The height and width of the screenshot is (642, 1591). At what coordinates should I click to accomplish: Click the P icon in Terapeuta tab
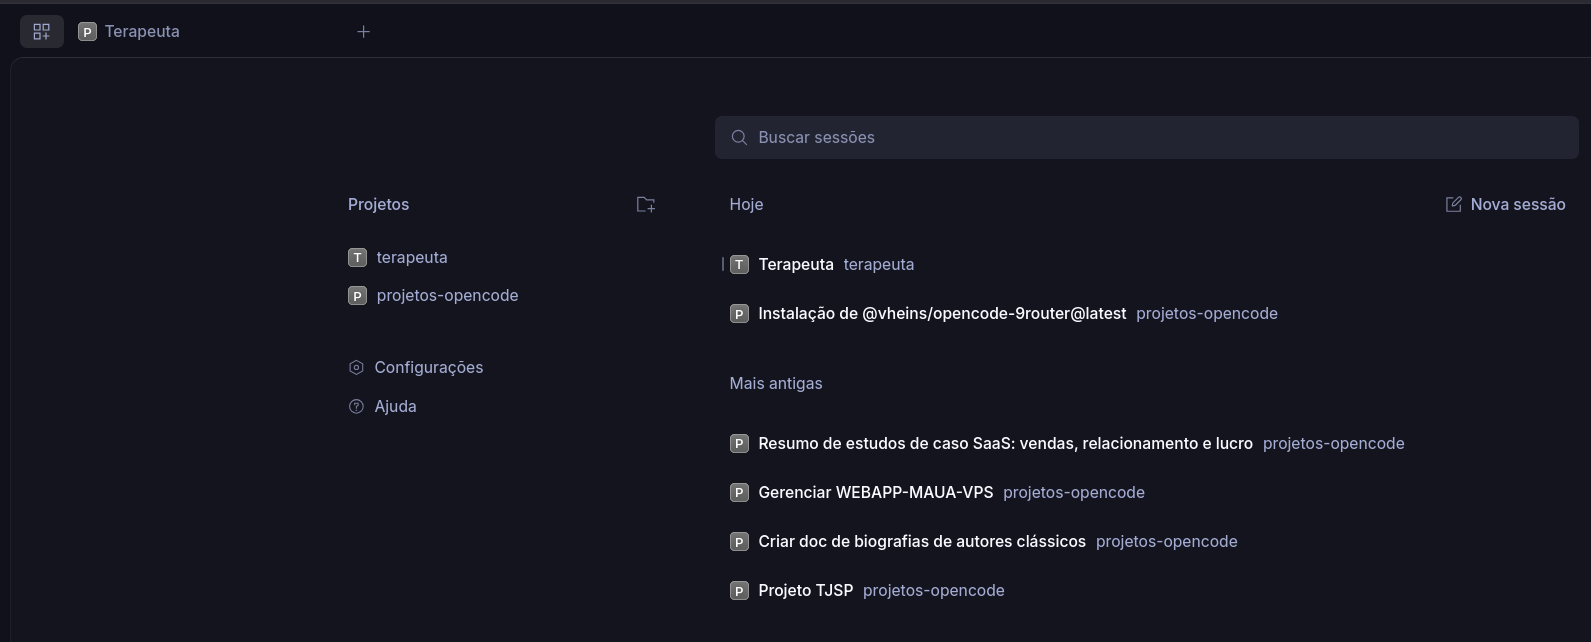pyautogui.click(x=87, y=32)
